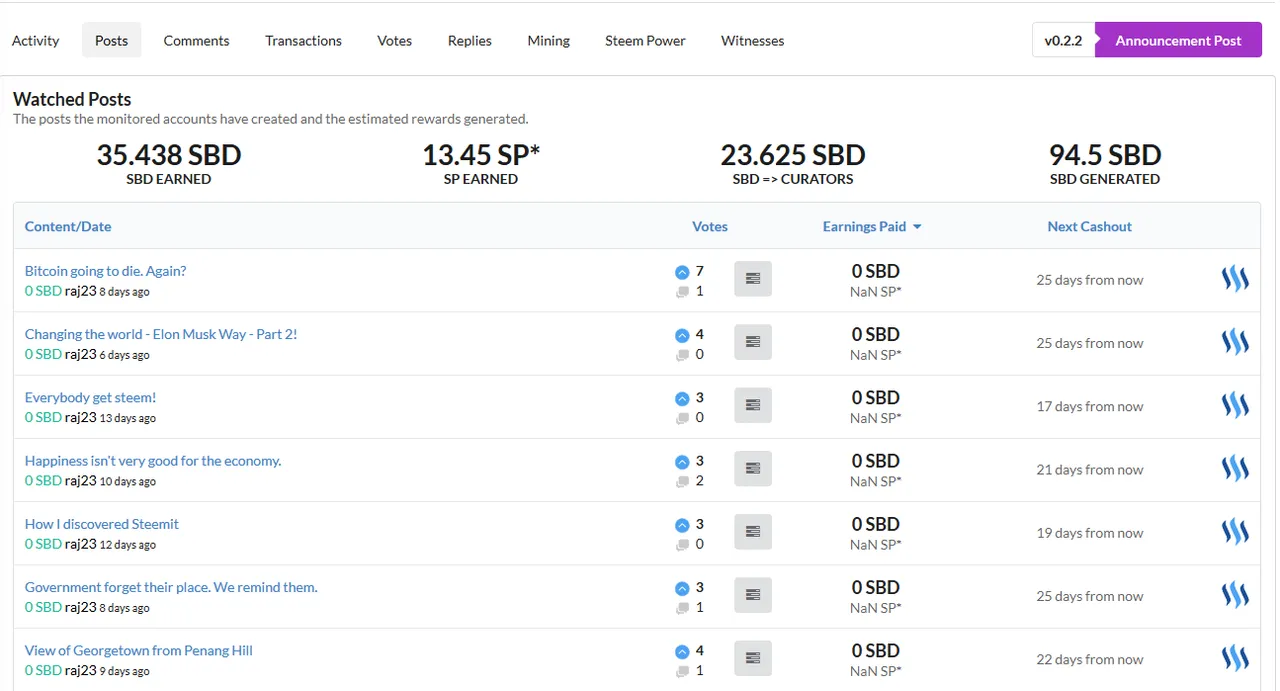Click the v0.2.2 version label
The image size is (1280, 691).
tap(1063, 40)
